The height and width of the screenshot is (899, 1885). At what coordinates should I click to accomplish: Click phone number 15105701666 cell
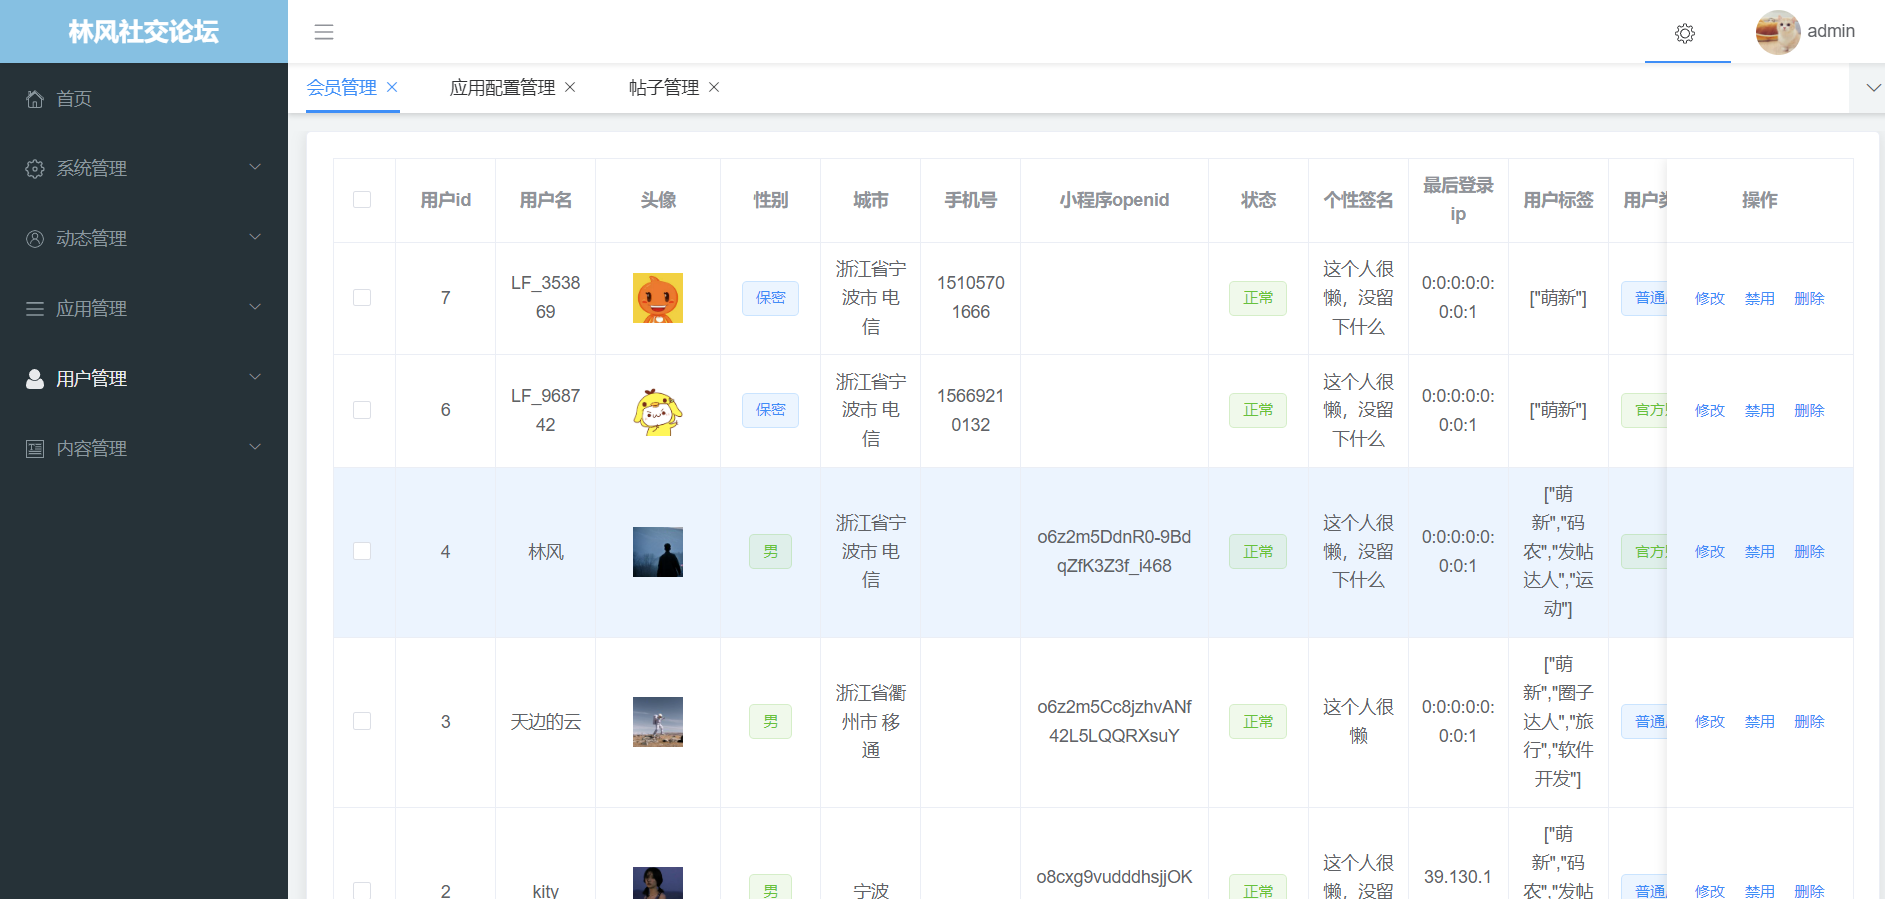pyautogui.click(x=971, y=298)
